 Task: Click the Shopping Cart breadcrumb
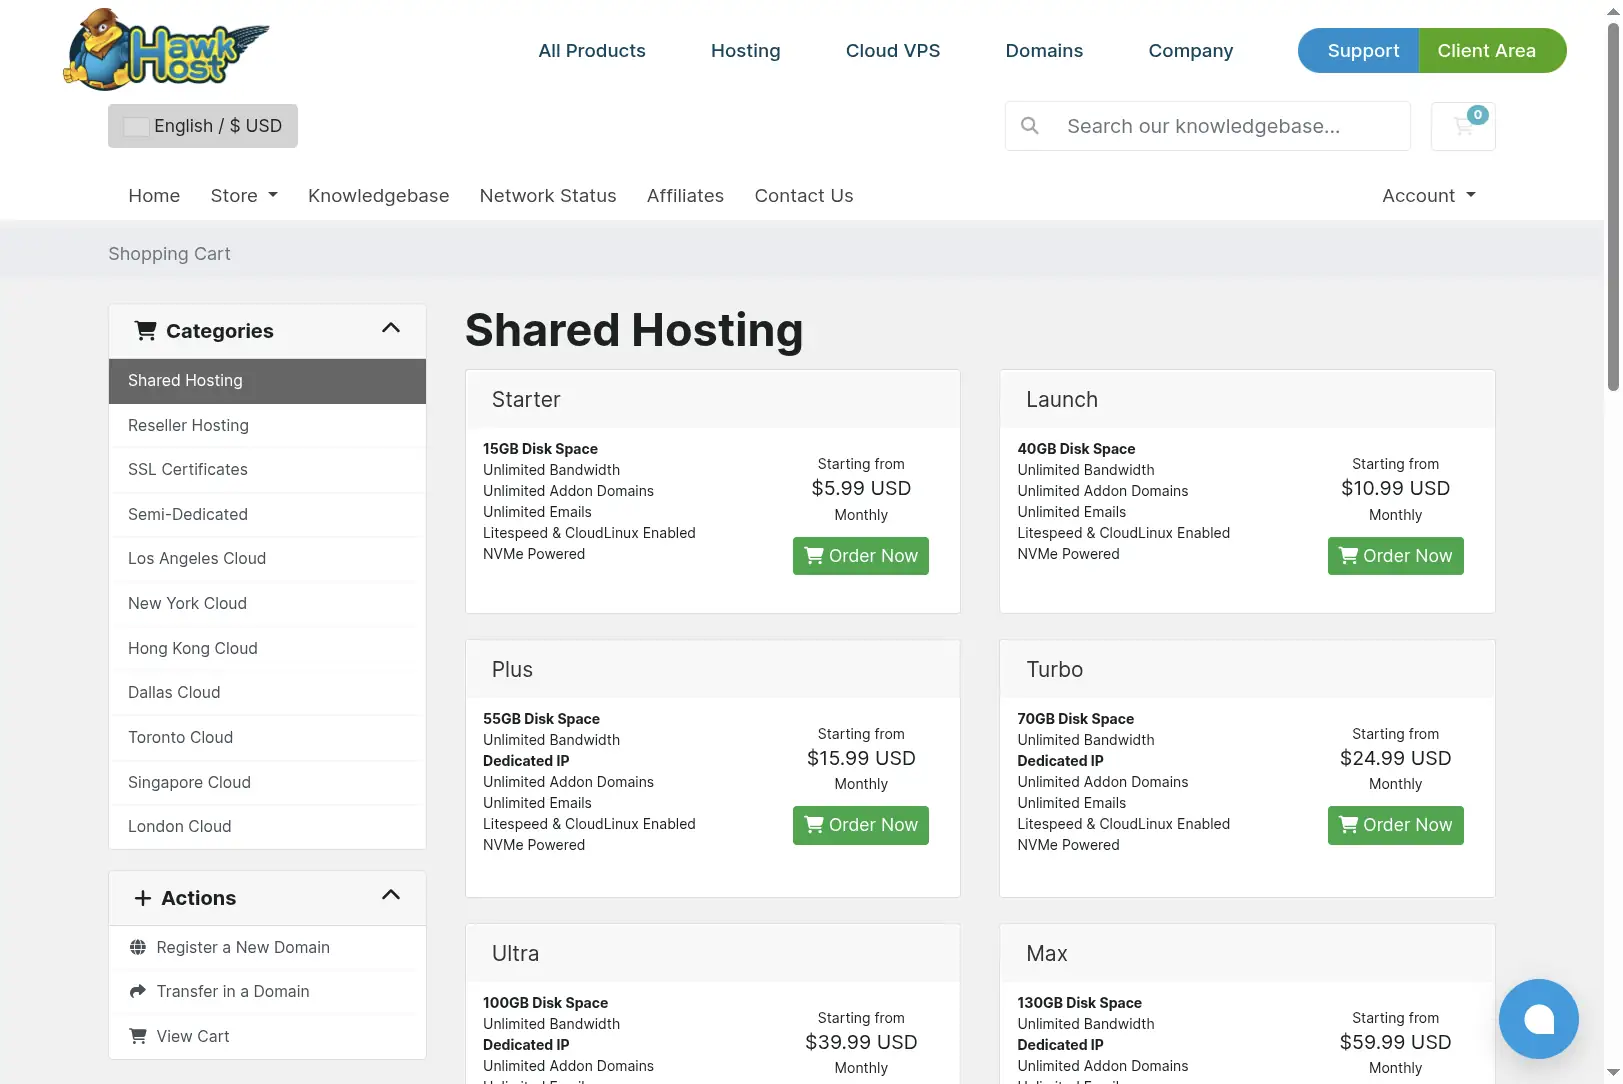[169, 254]
